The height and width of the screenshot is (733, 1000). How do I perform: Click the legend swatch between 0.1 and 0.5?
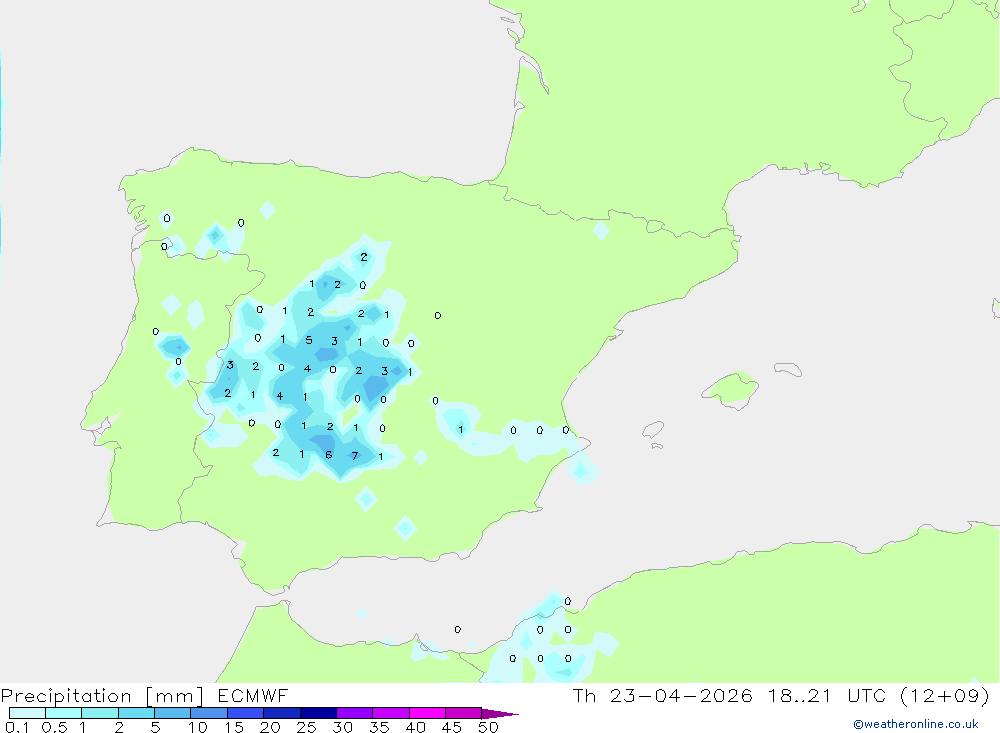[x=27, y=713]
